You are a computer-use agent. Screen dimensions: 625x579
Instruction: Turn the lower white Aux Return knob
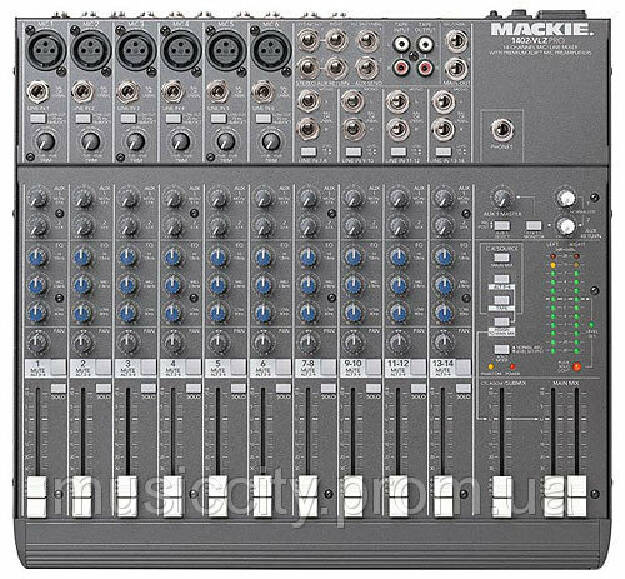pyautogui.click(x=566, y=226)
